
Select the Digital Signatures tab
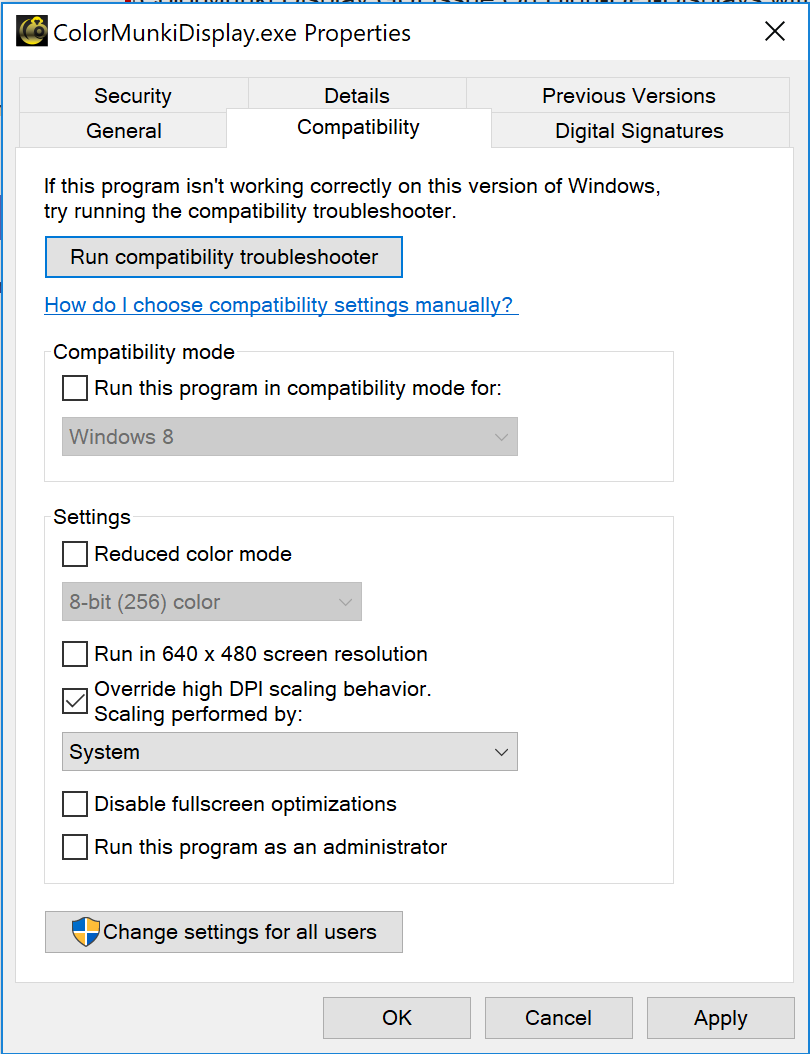click(x=640, y=130)
